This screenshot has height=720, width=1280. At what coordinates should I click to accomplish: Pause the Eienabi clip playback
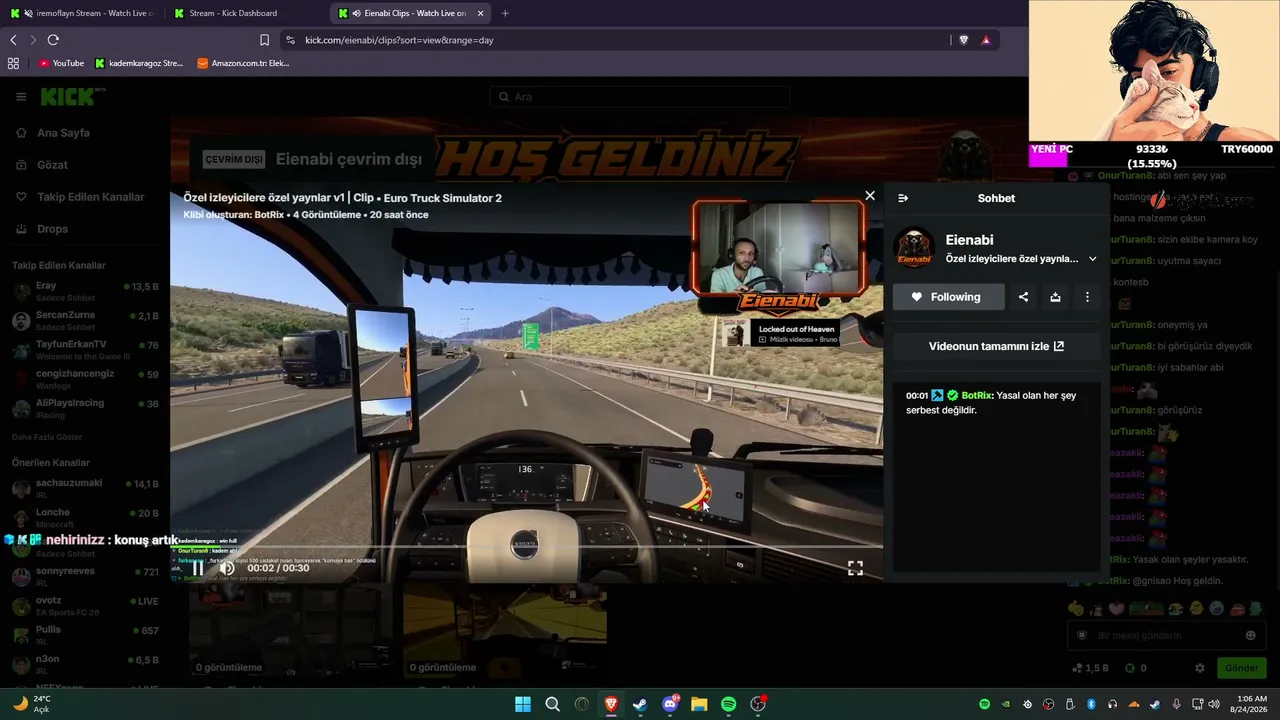[198, 568]
